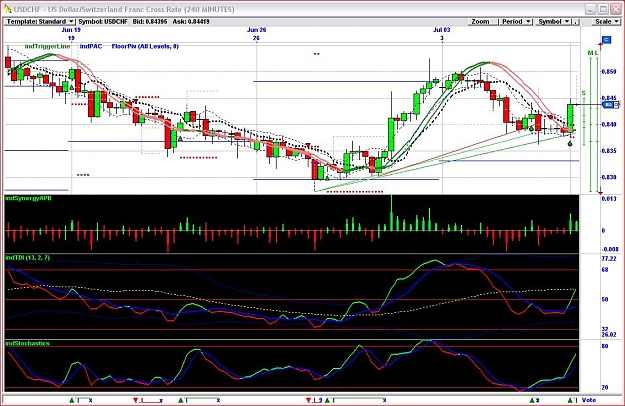Select the indPAC indicator label
The image size is (625, 406).
point(91,47)
